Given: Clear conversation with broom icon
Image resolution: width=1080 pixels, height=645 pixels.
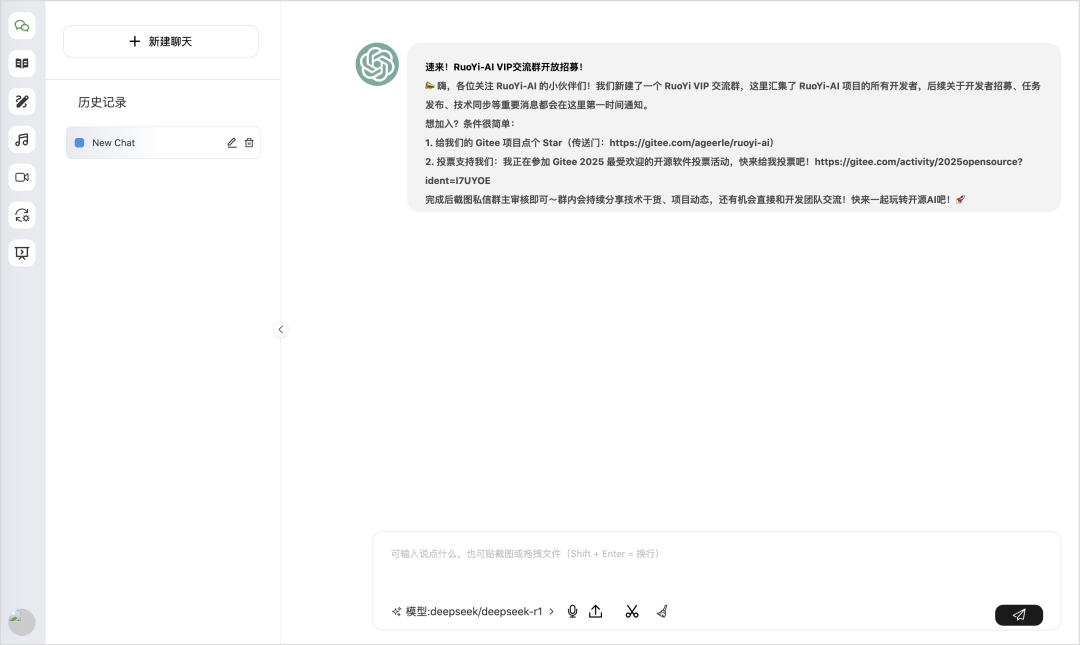Looking at the screenshot, I should coord(662,611).
